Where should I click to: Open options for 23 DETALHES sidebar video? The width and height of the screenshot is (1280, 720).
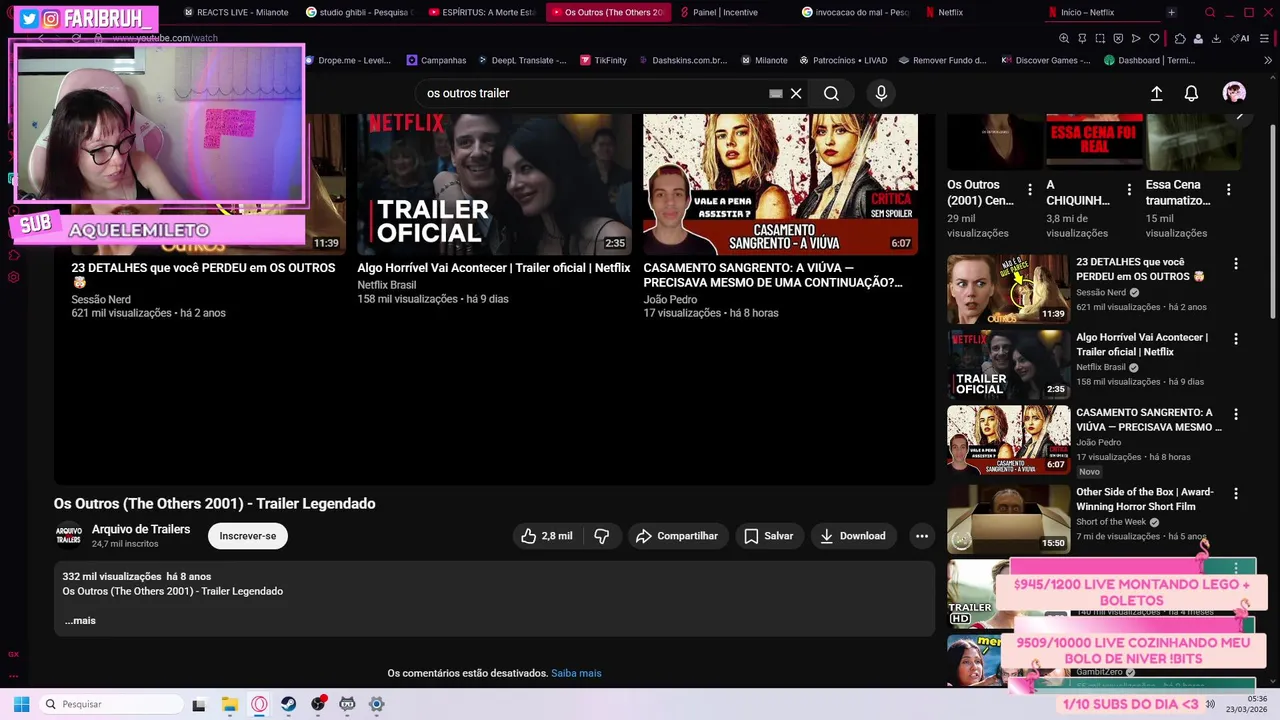click(1236, 264)
